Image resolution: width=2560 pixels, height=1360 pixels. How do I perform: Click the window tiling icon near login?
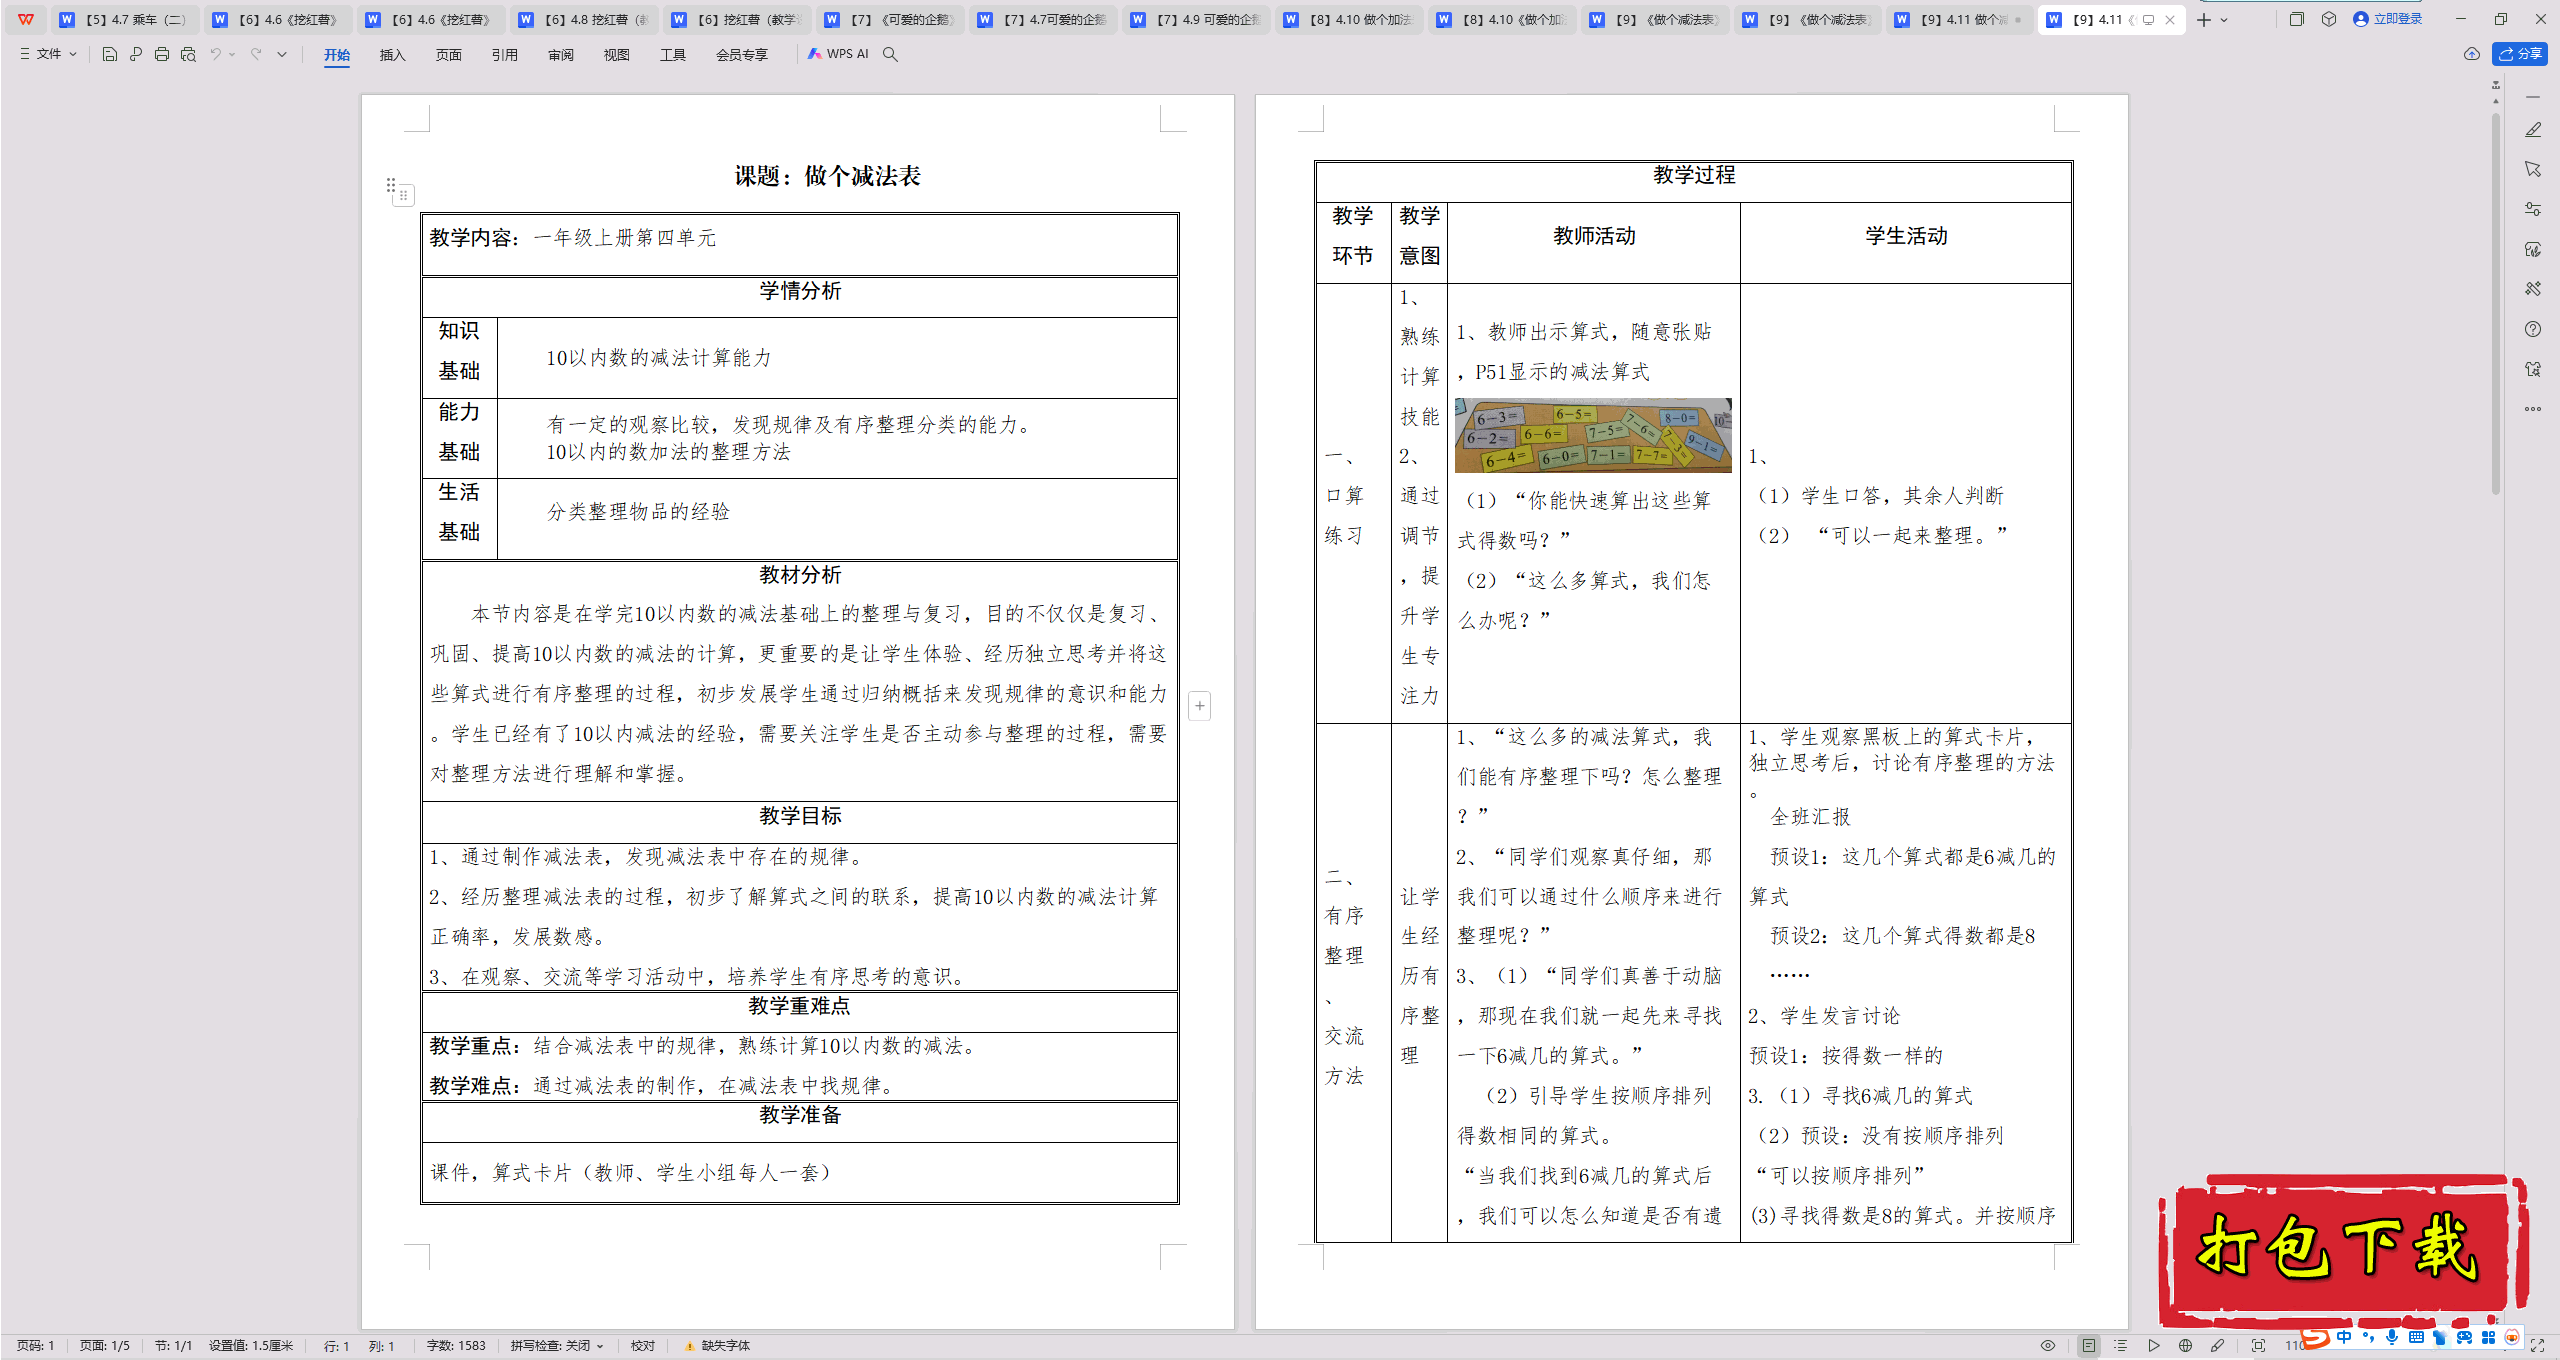click(2297, 19)
